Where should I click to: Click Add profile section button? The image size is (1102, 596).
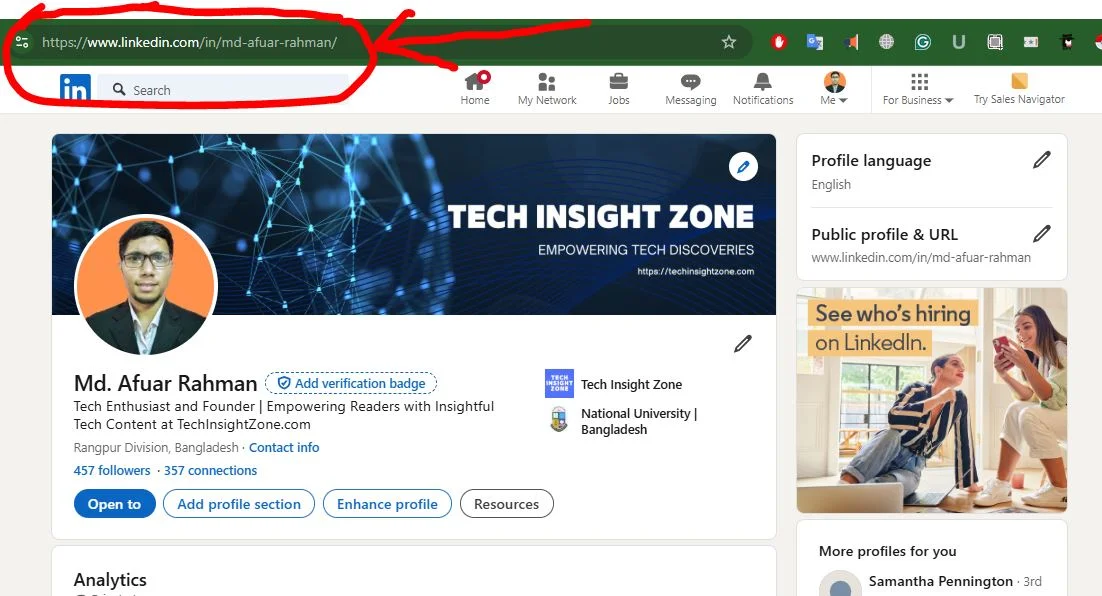[239, 504]
